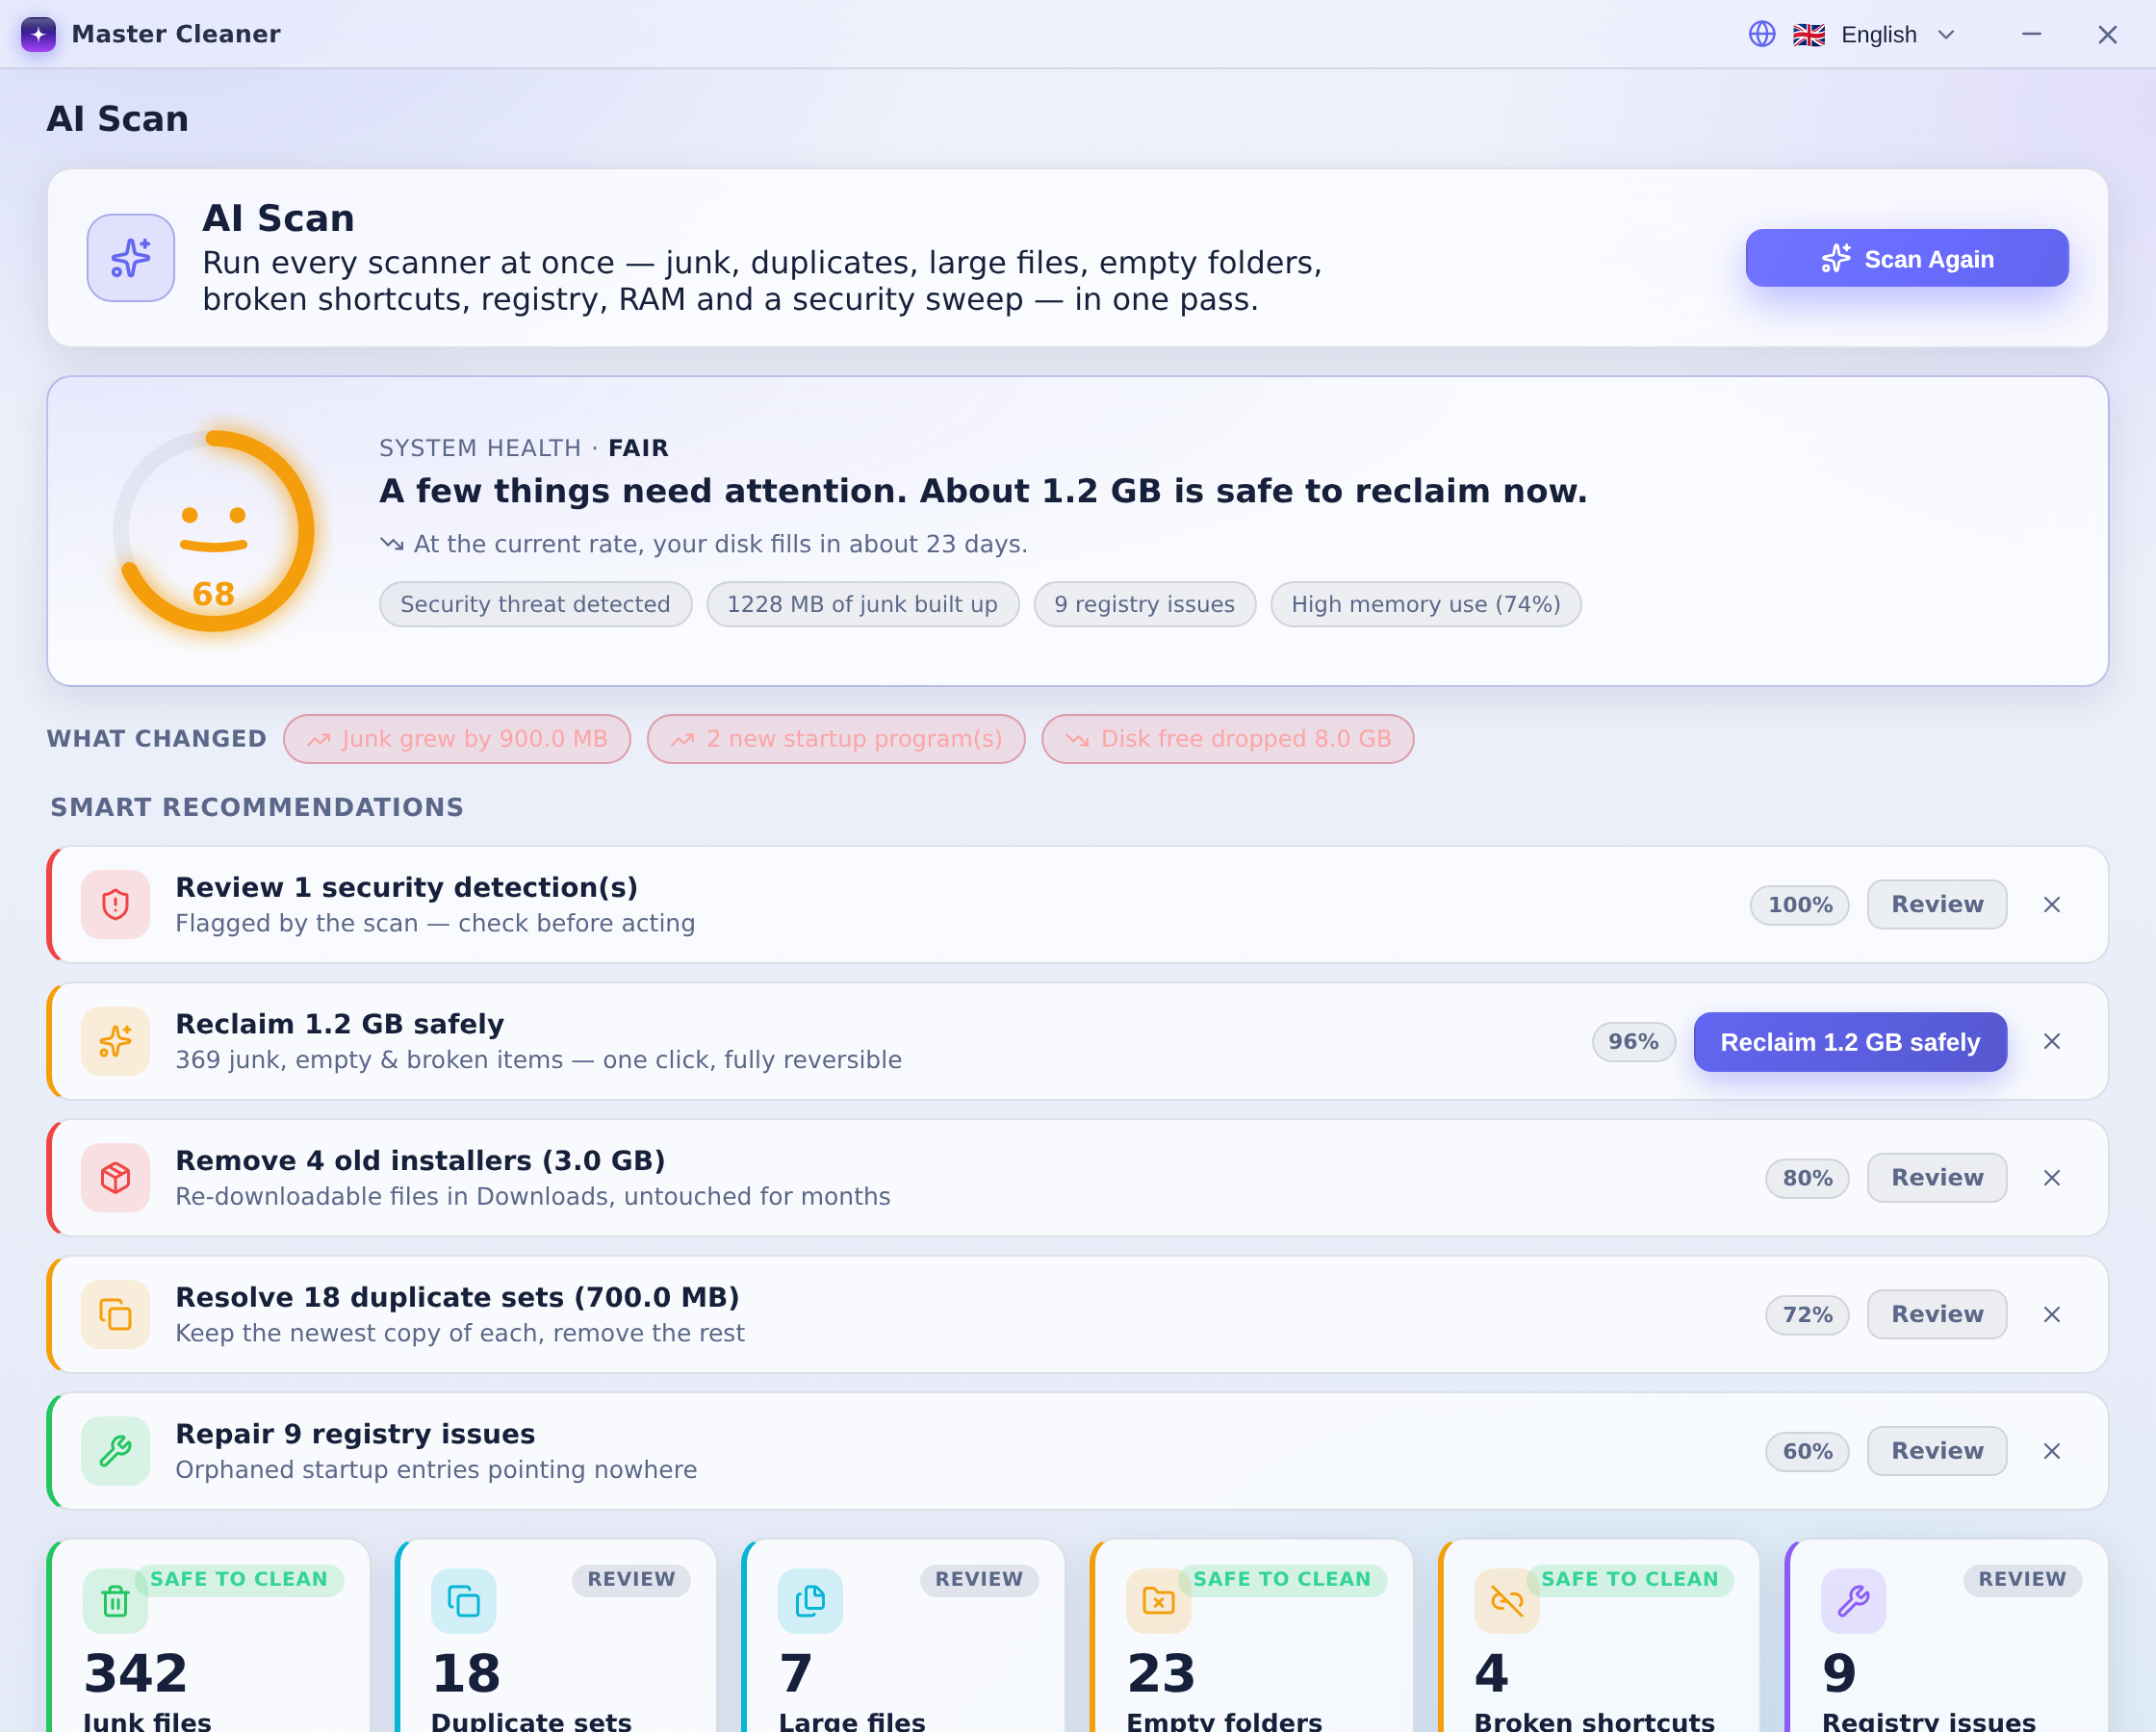
Task: Click the 1228 MB of junk built up chip
Action: tap(863, 604)
